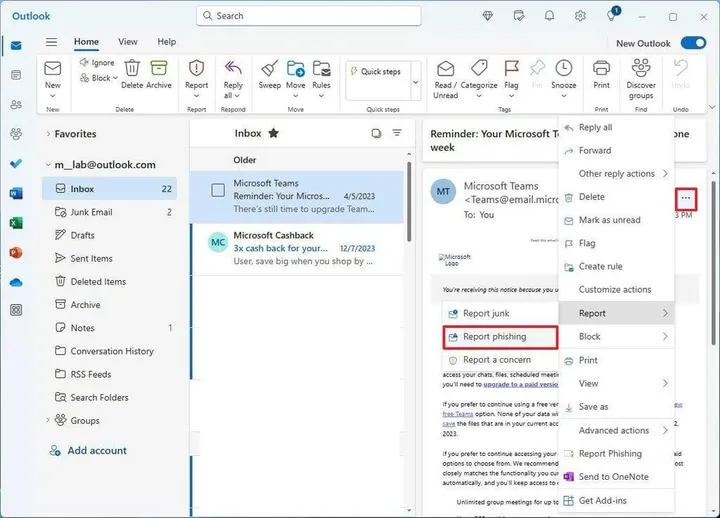Image resolution: width=720 pixels, height=518 pixels.
Task: Expand the Groups section
Action: (x=48, y=421)
